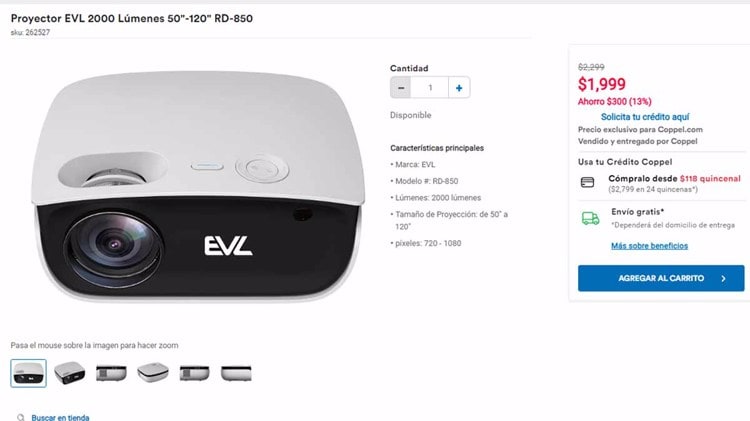Click the $118 quincenal credit text
This screenshot has height=421, width=750.
(x=710, y=178)
